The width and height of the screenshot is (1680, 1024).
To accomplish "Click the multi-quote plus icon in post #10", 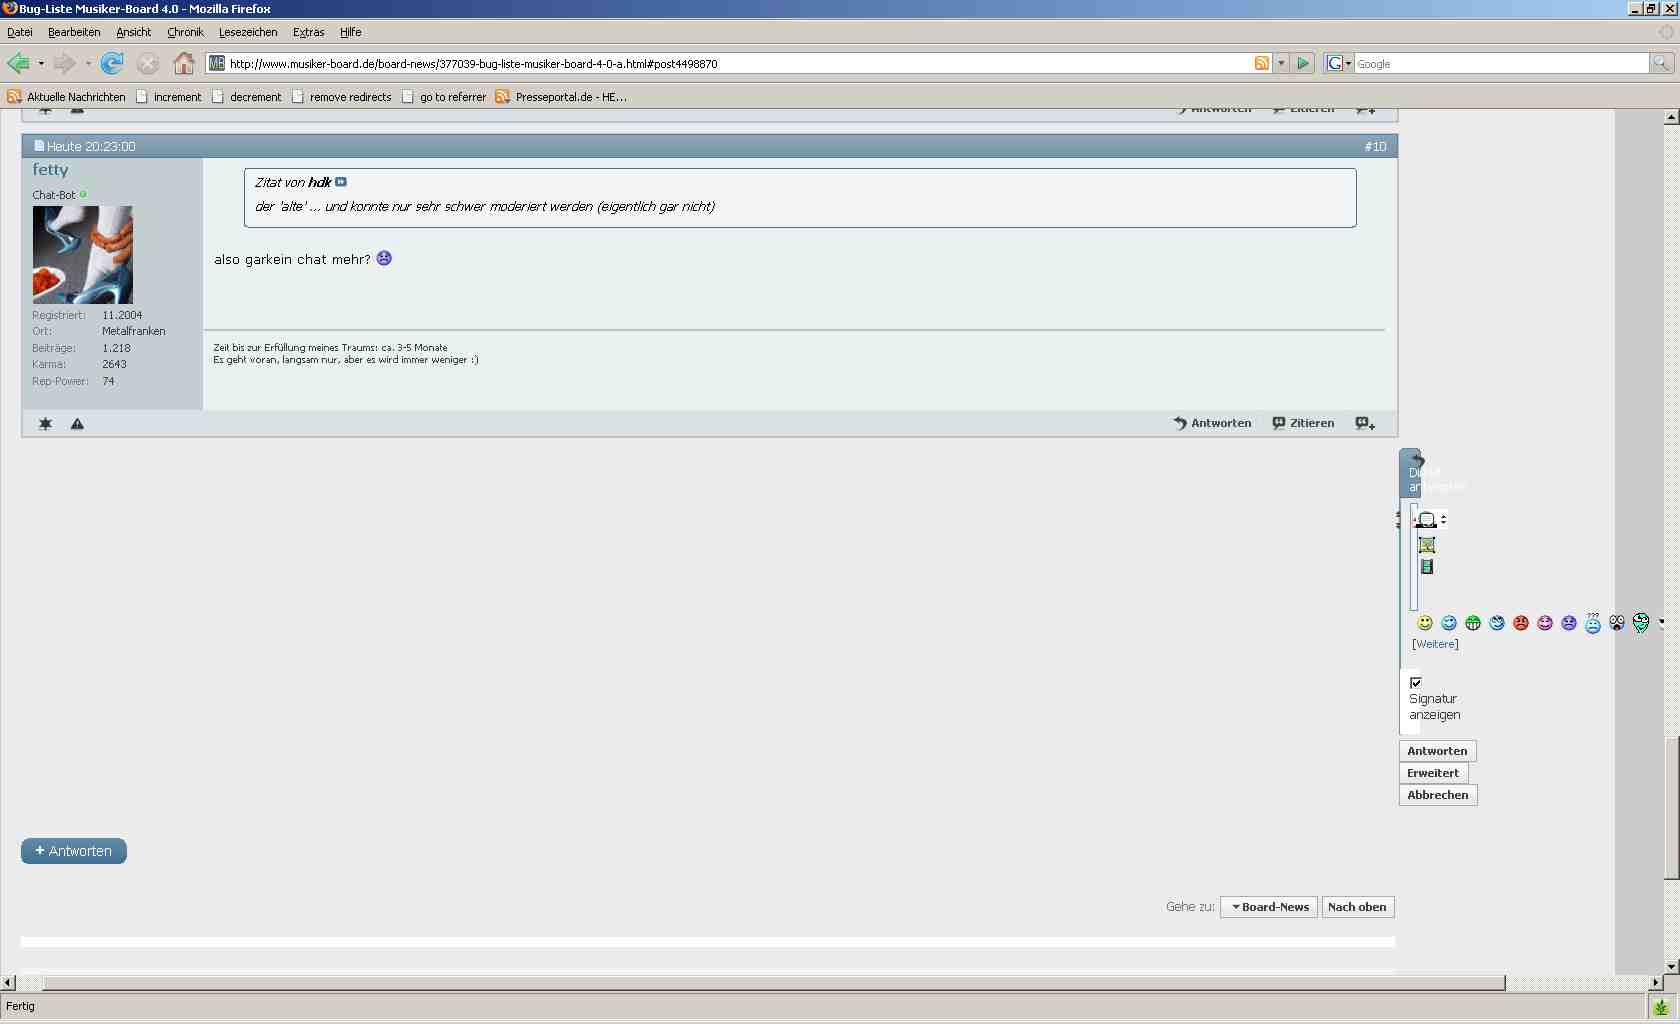I will [1365, 424].
